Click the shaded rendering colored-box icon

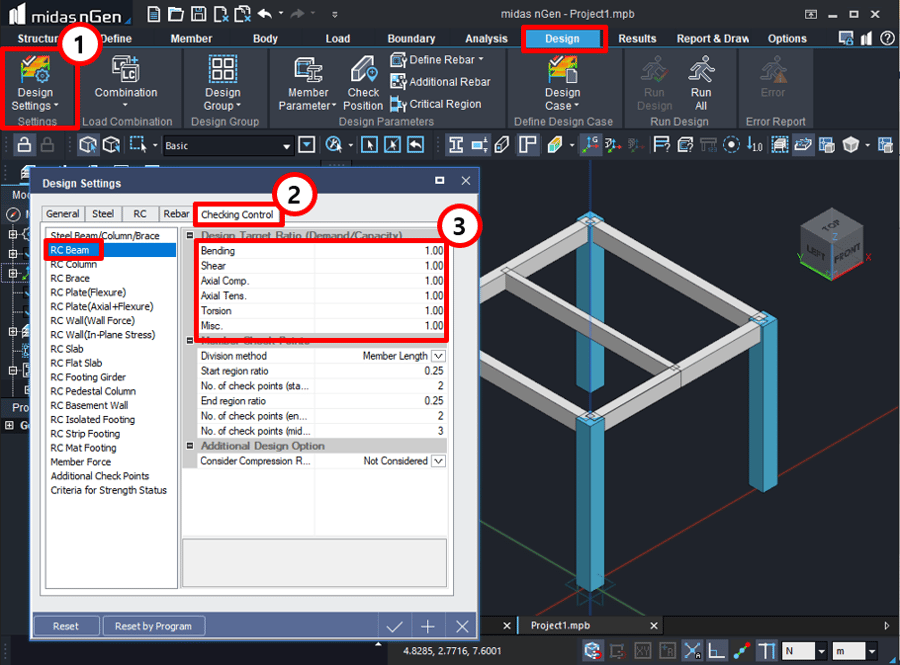555,145
